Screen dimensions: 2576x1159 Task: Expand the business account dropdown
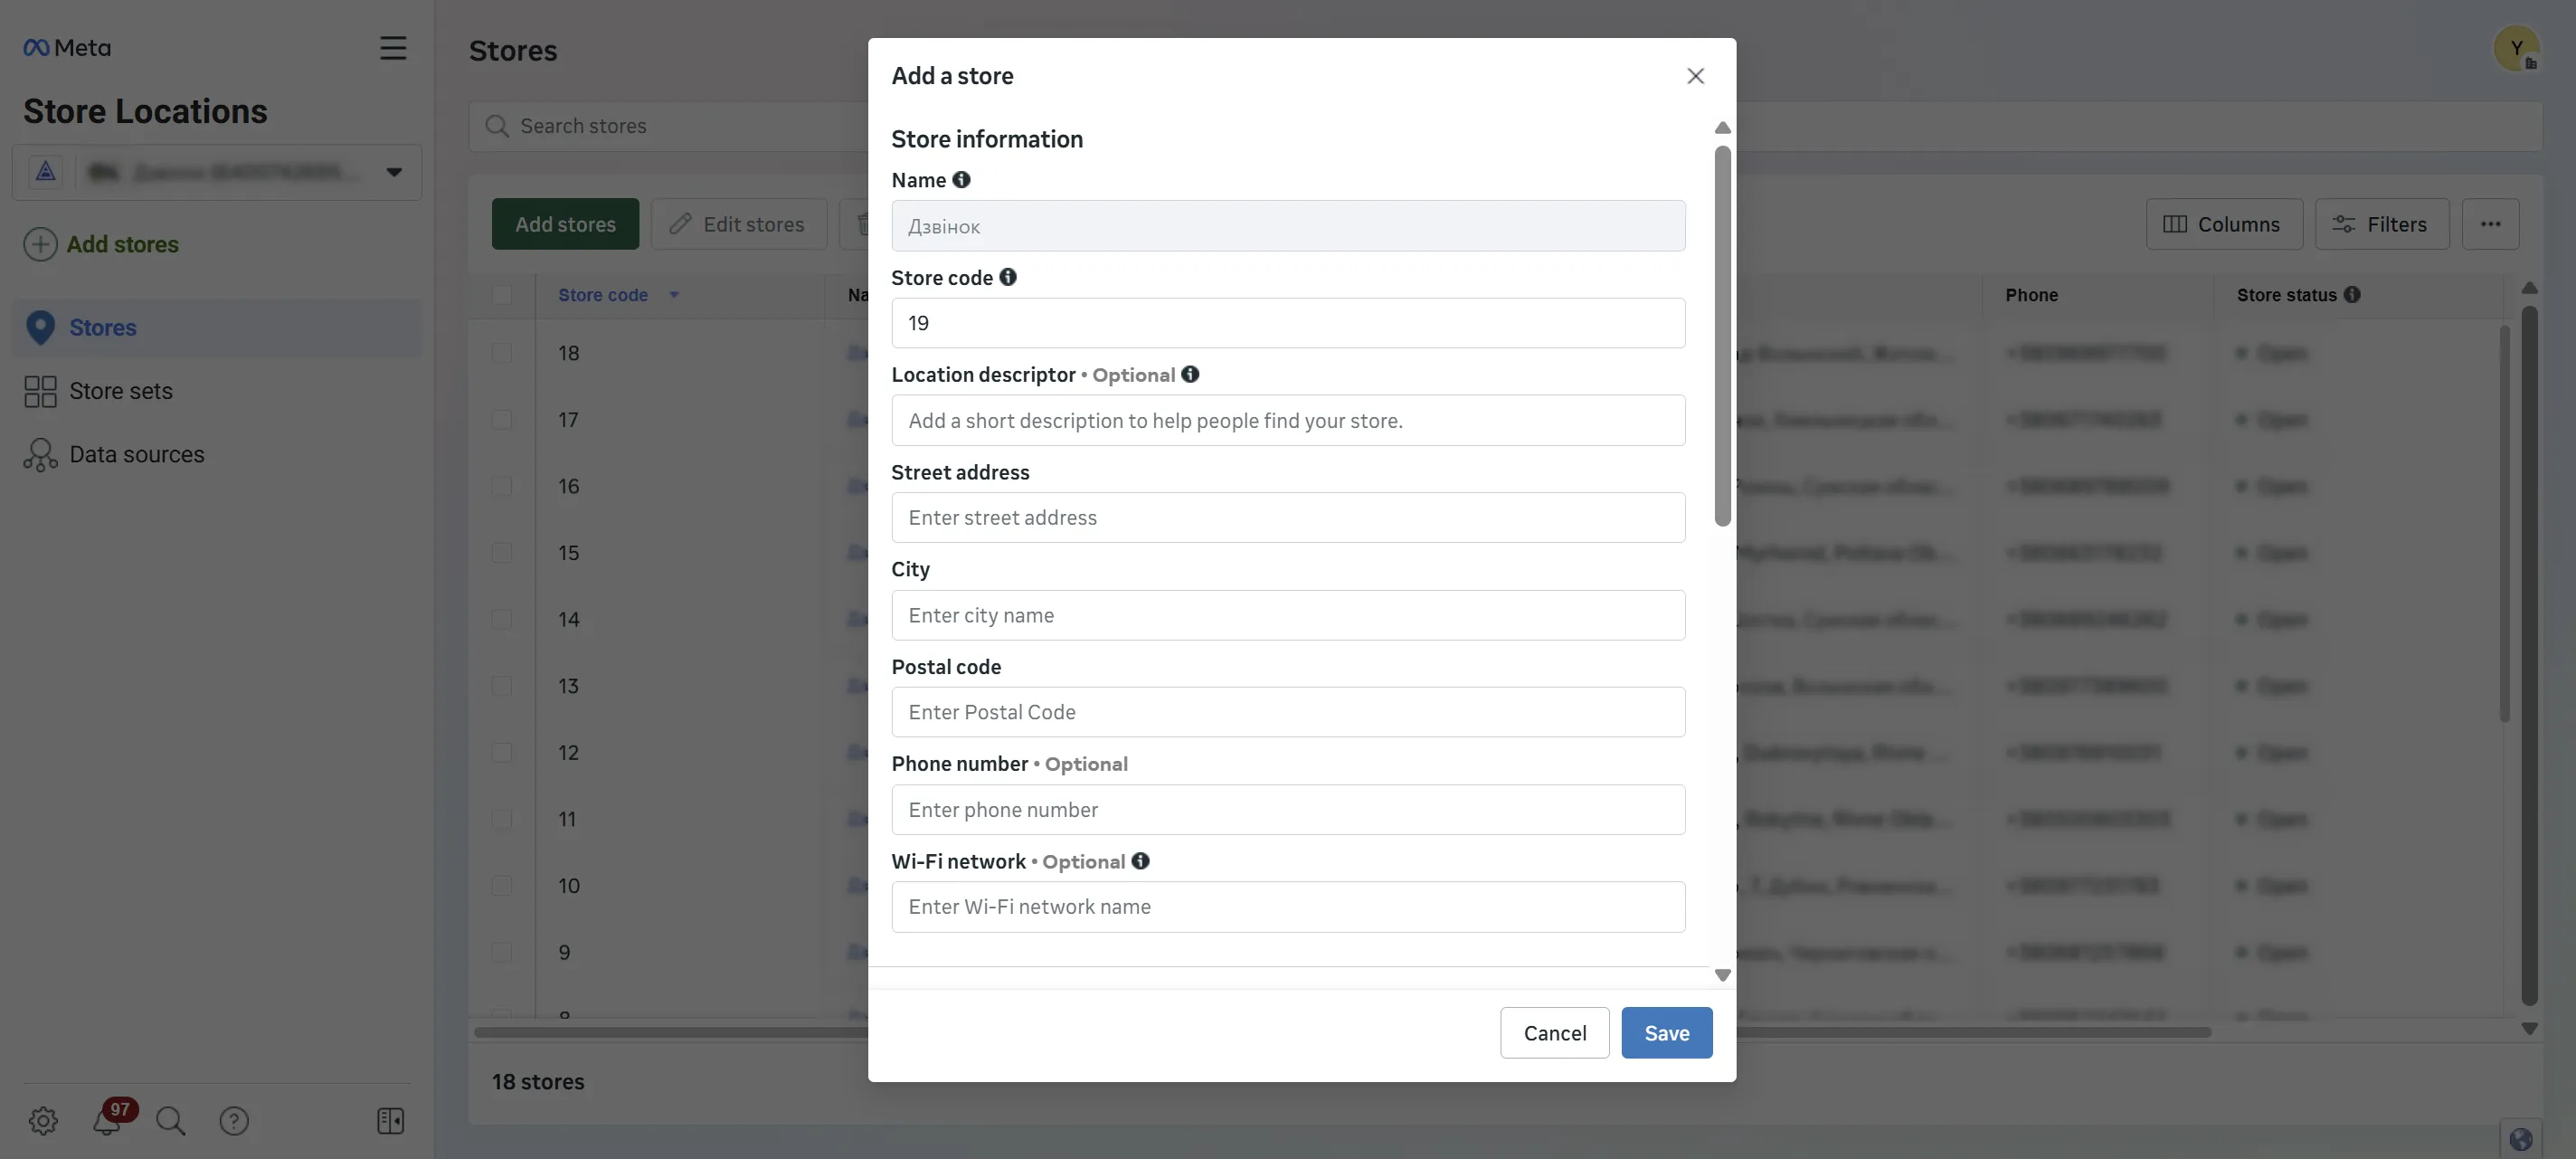[394, 172]
